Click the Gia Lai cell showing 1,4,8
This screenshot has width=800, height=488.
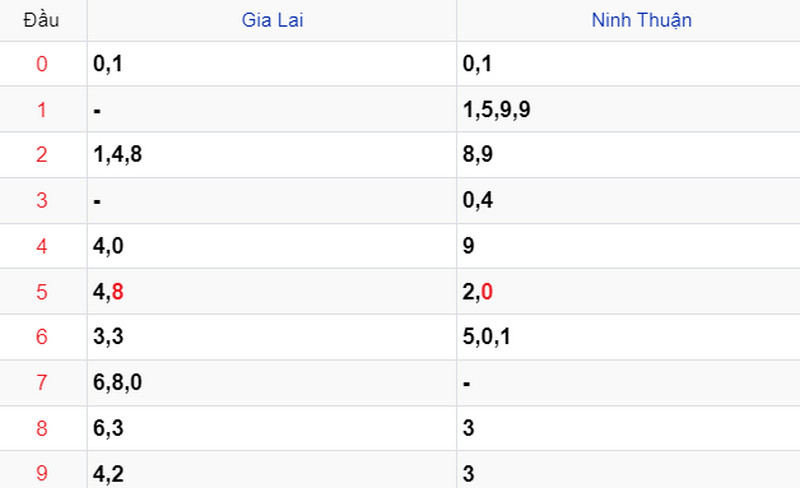pyautogui.click(x=271, y=155)
